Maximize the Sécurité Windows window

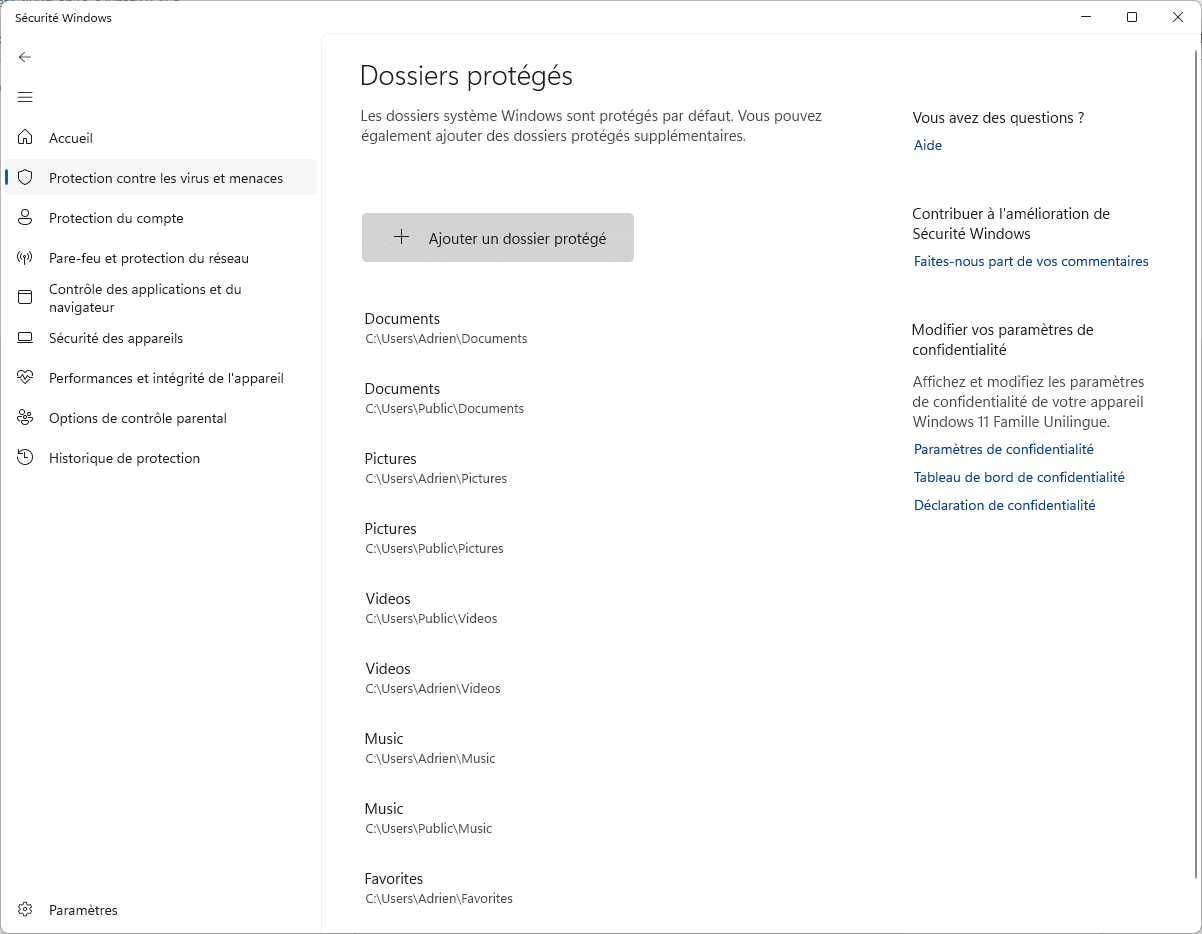coord(1132,17)
